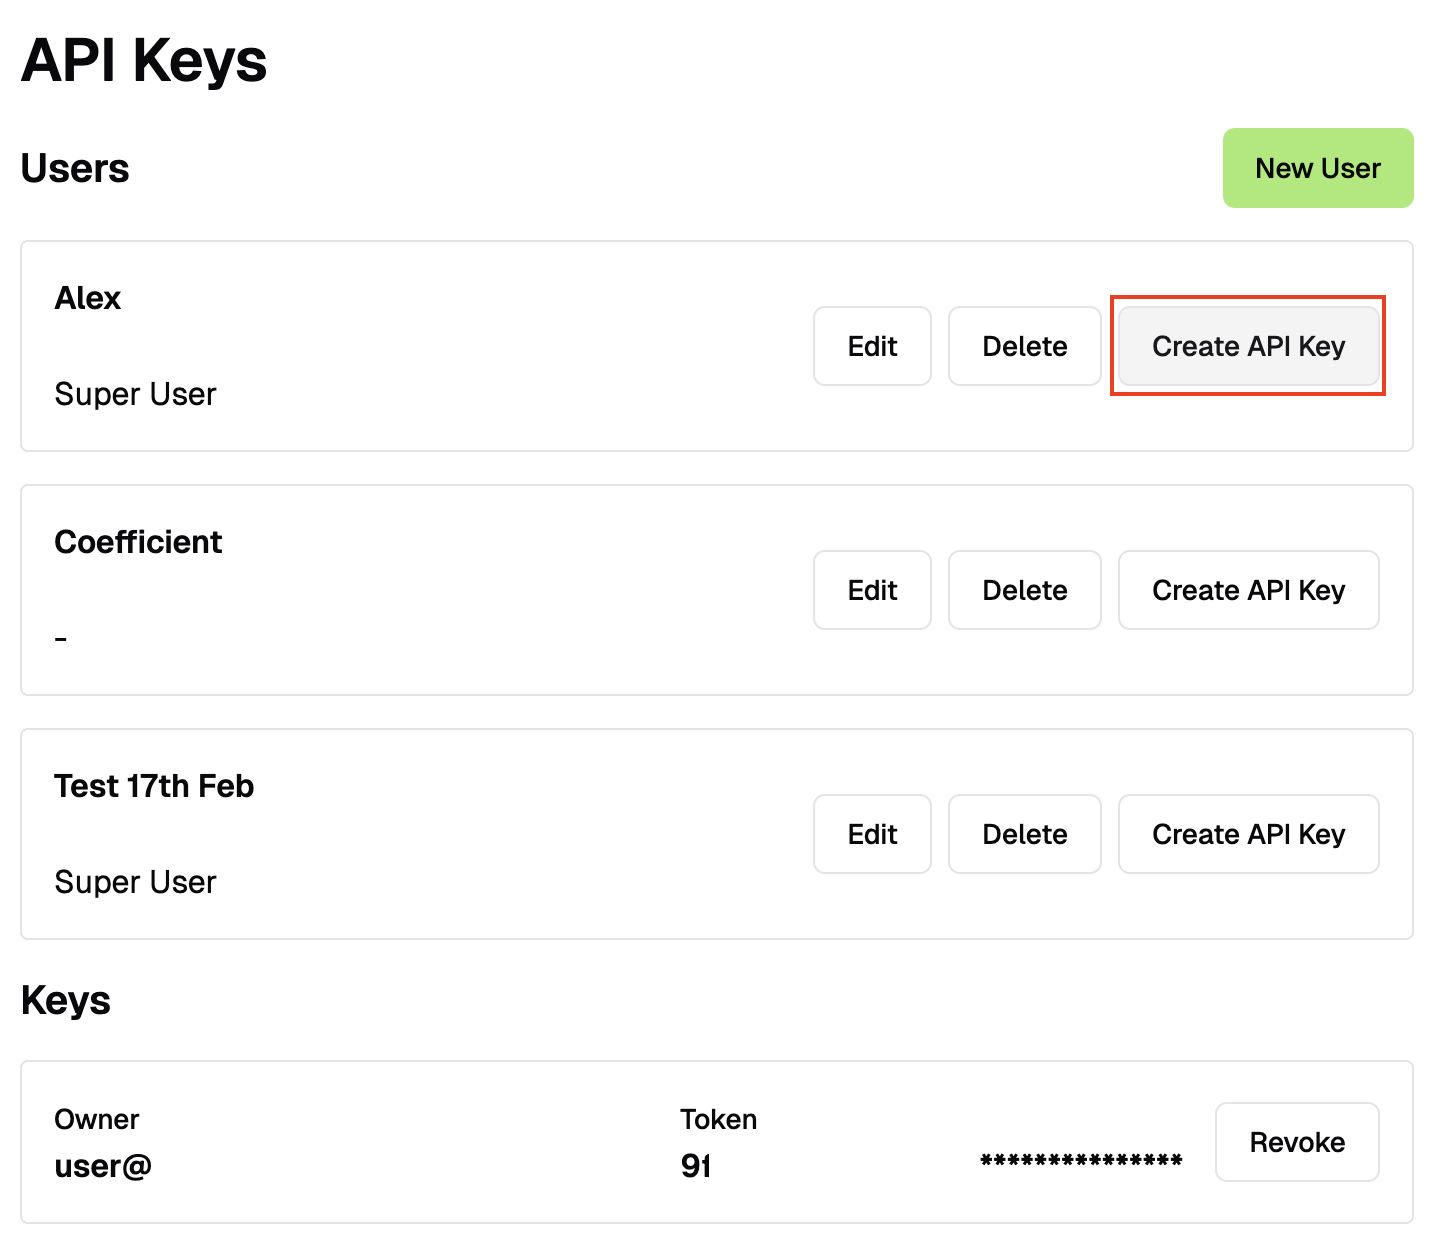Edit the Test 17th Feb user
1430x1248 pixels.
[872, 834]
